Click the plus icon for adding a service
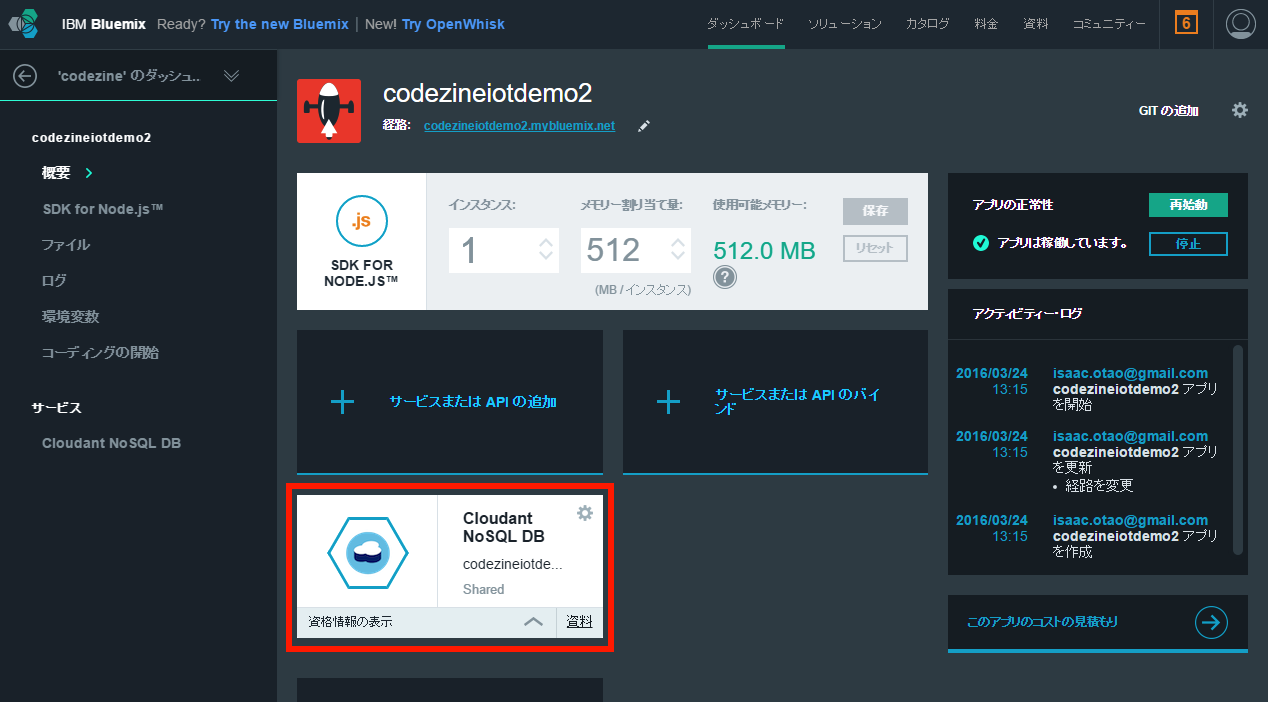 342,402
